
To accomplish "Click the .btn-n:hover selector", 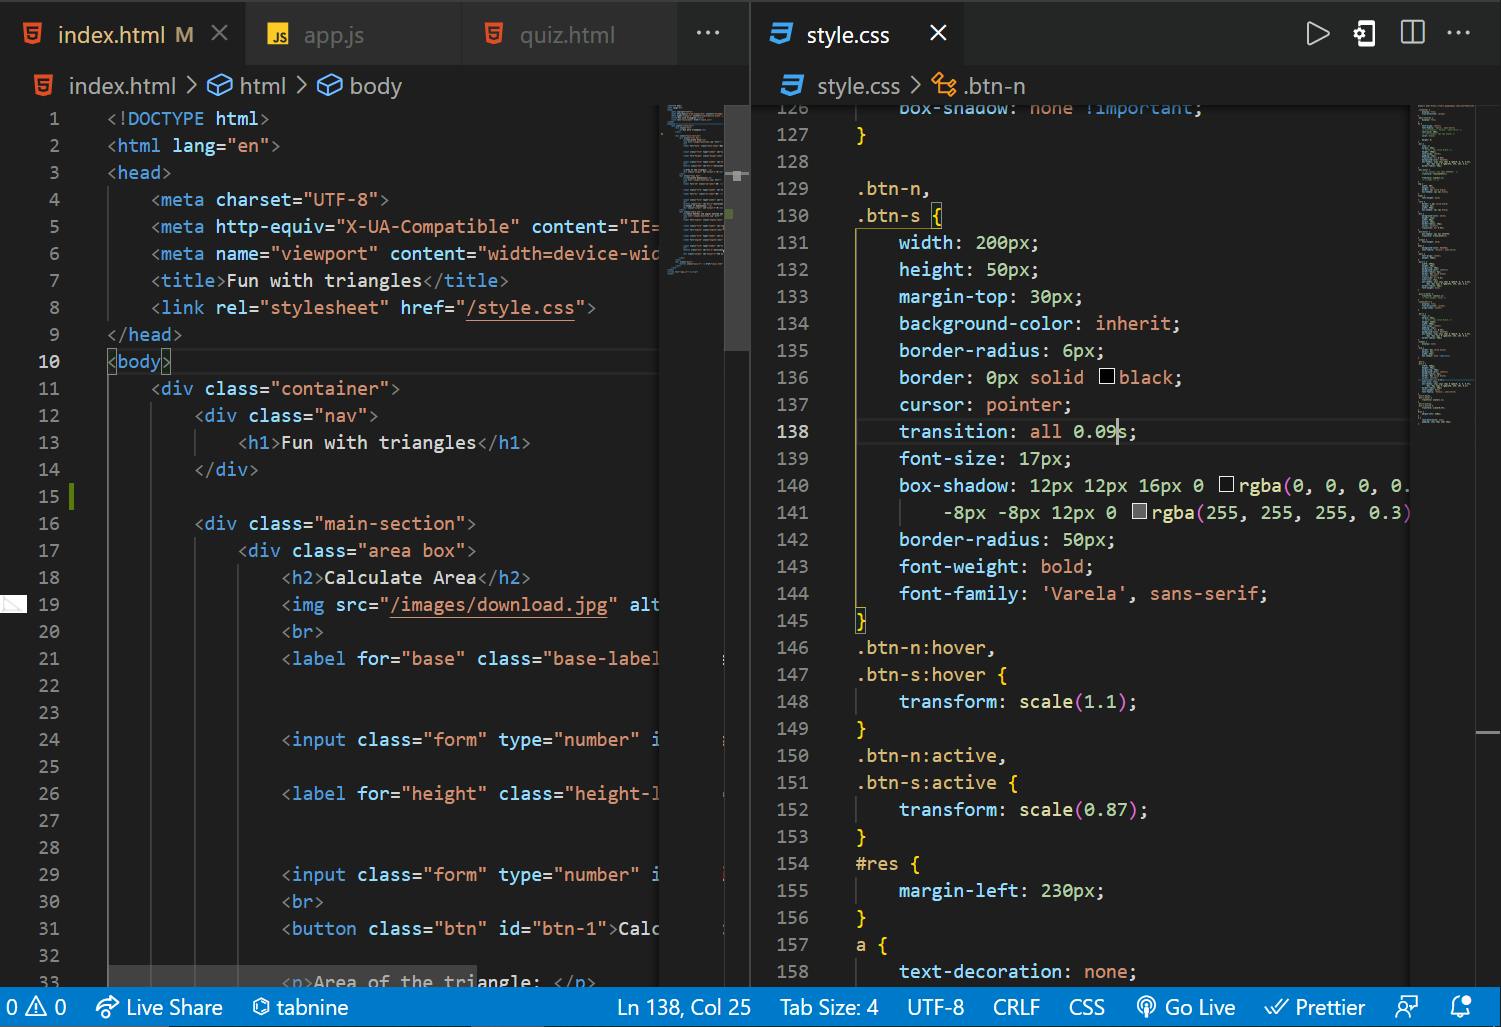I will 925,647.
